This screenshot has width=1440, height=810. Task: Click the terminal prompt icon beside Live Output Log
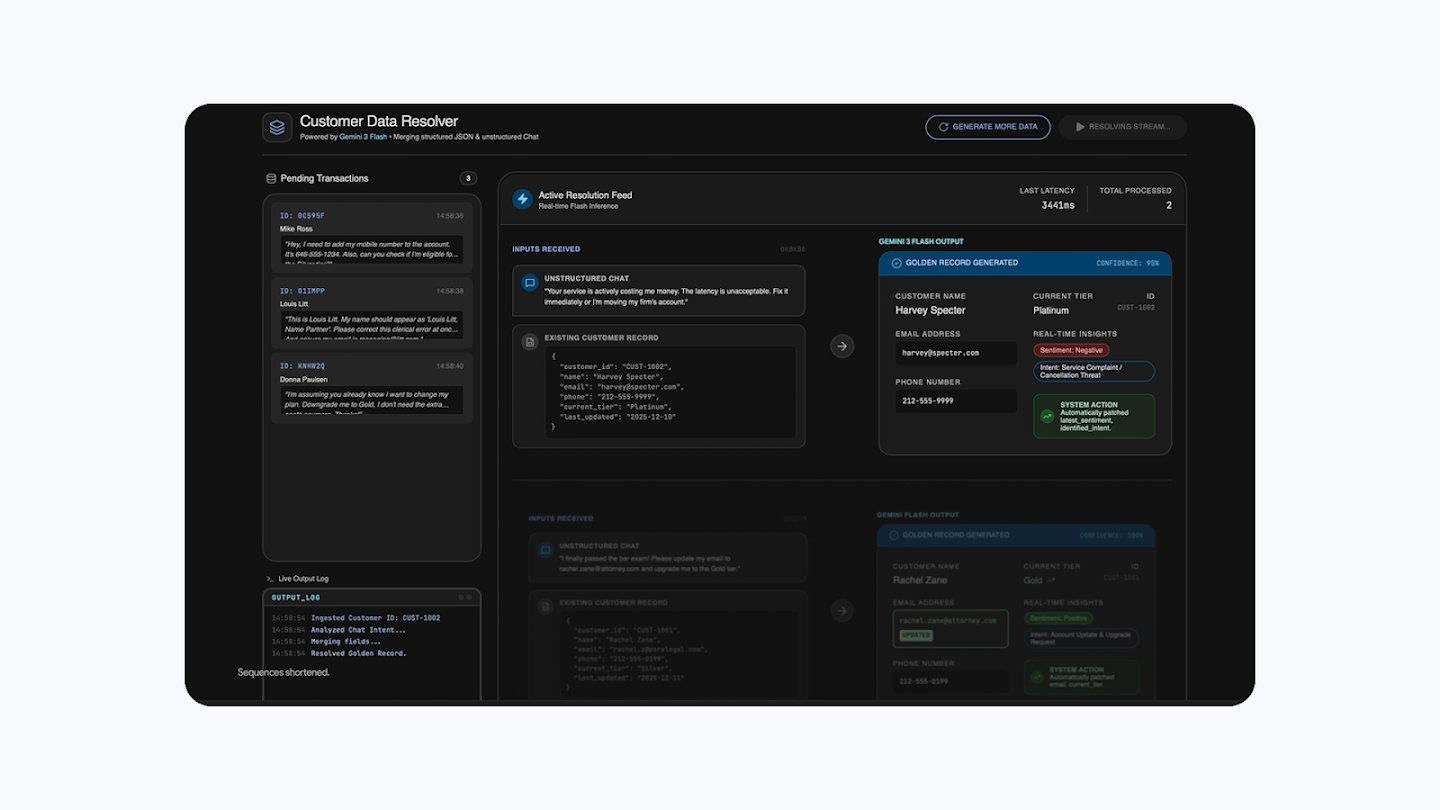coord(270,579)
